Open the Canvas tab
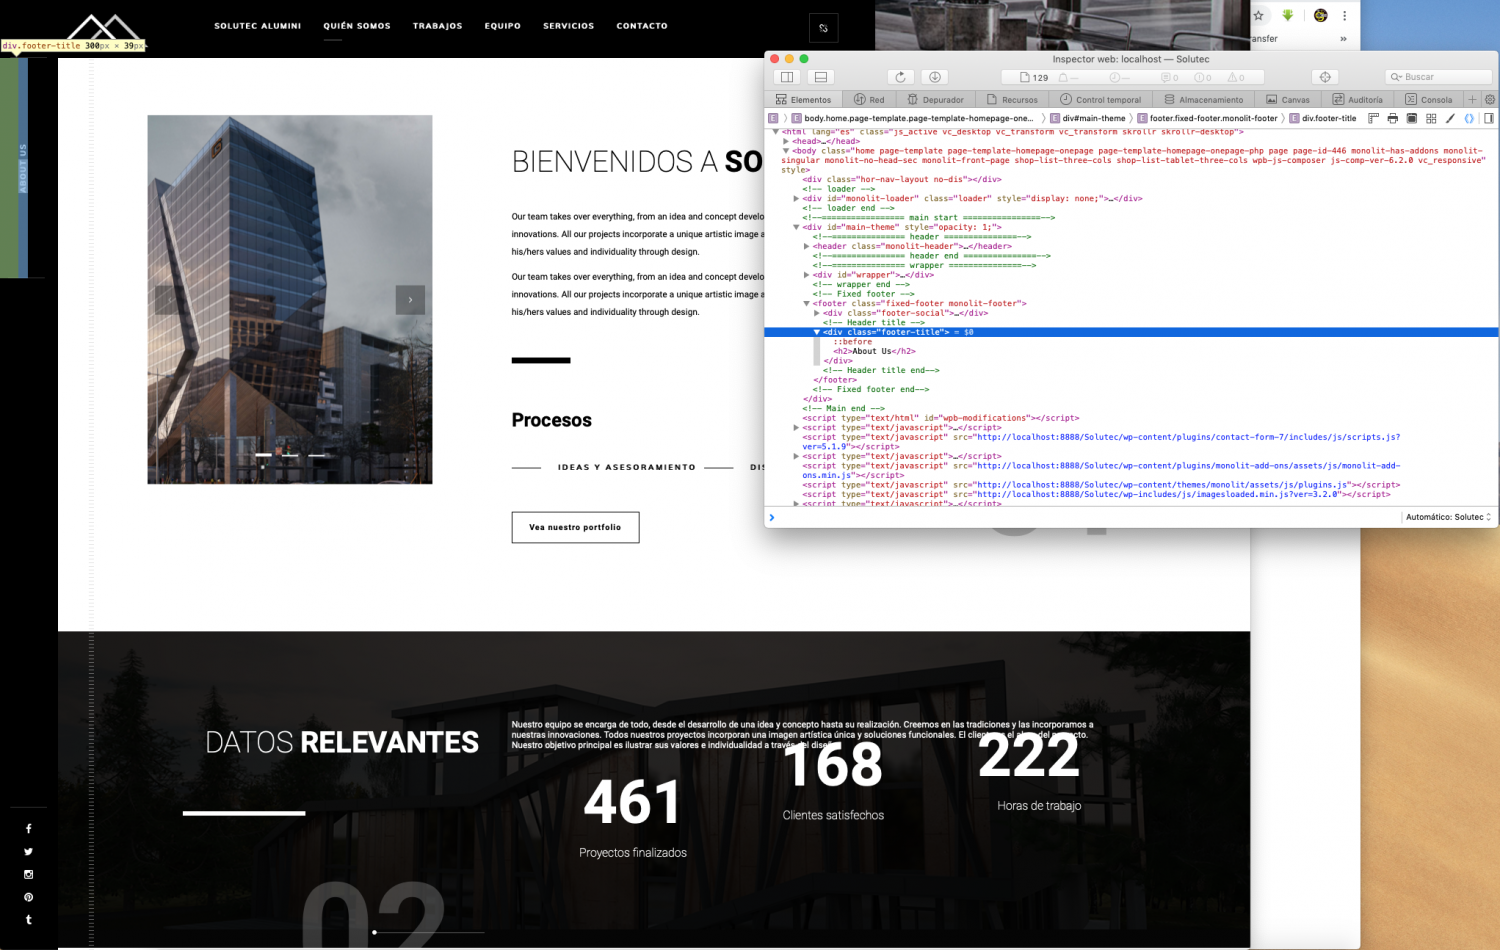The image size is (1500, 950). coord(1288,99)
